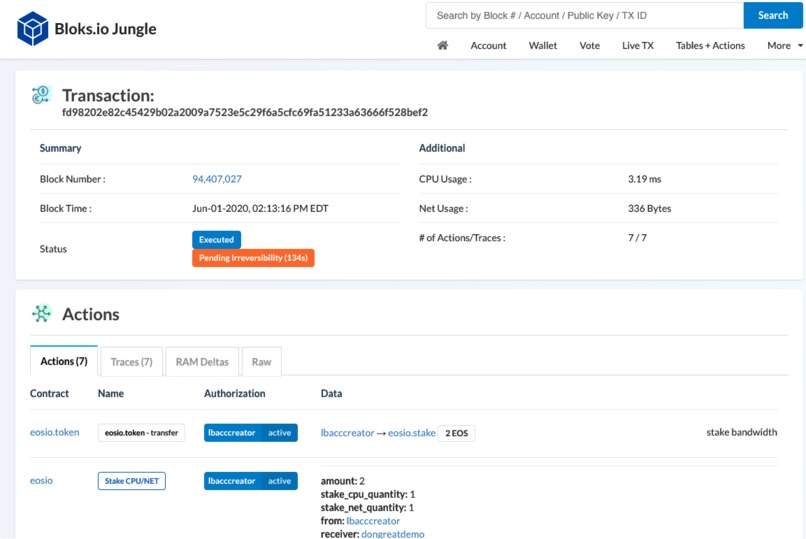Open the receiver dongreatdemo link
The image size is (806, 539).
393,534
